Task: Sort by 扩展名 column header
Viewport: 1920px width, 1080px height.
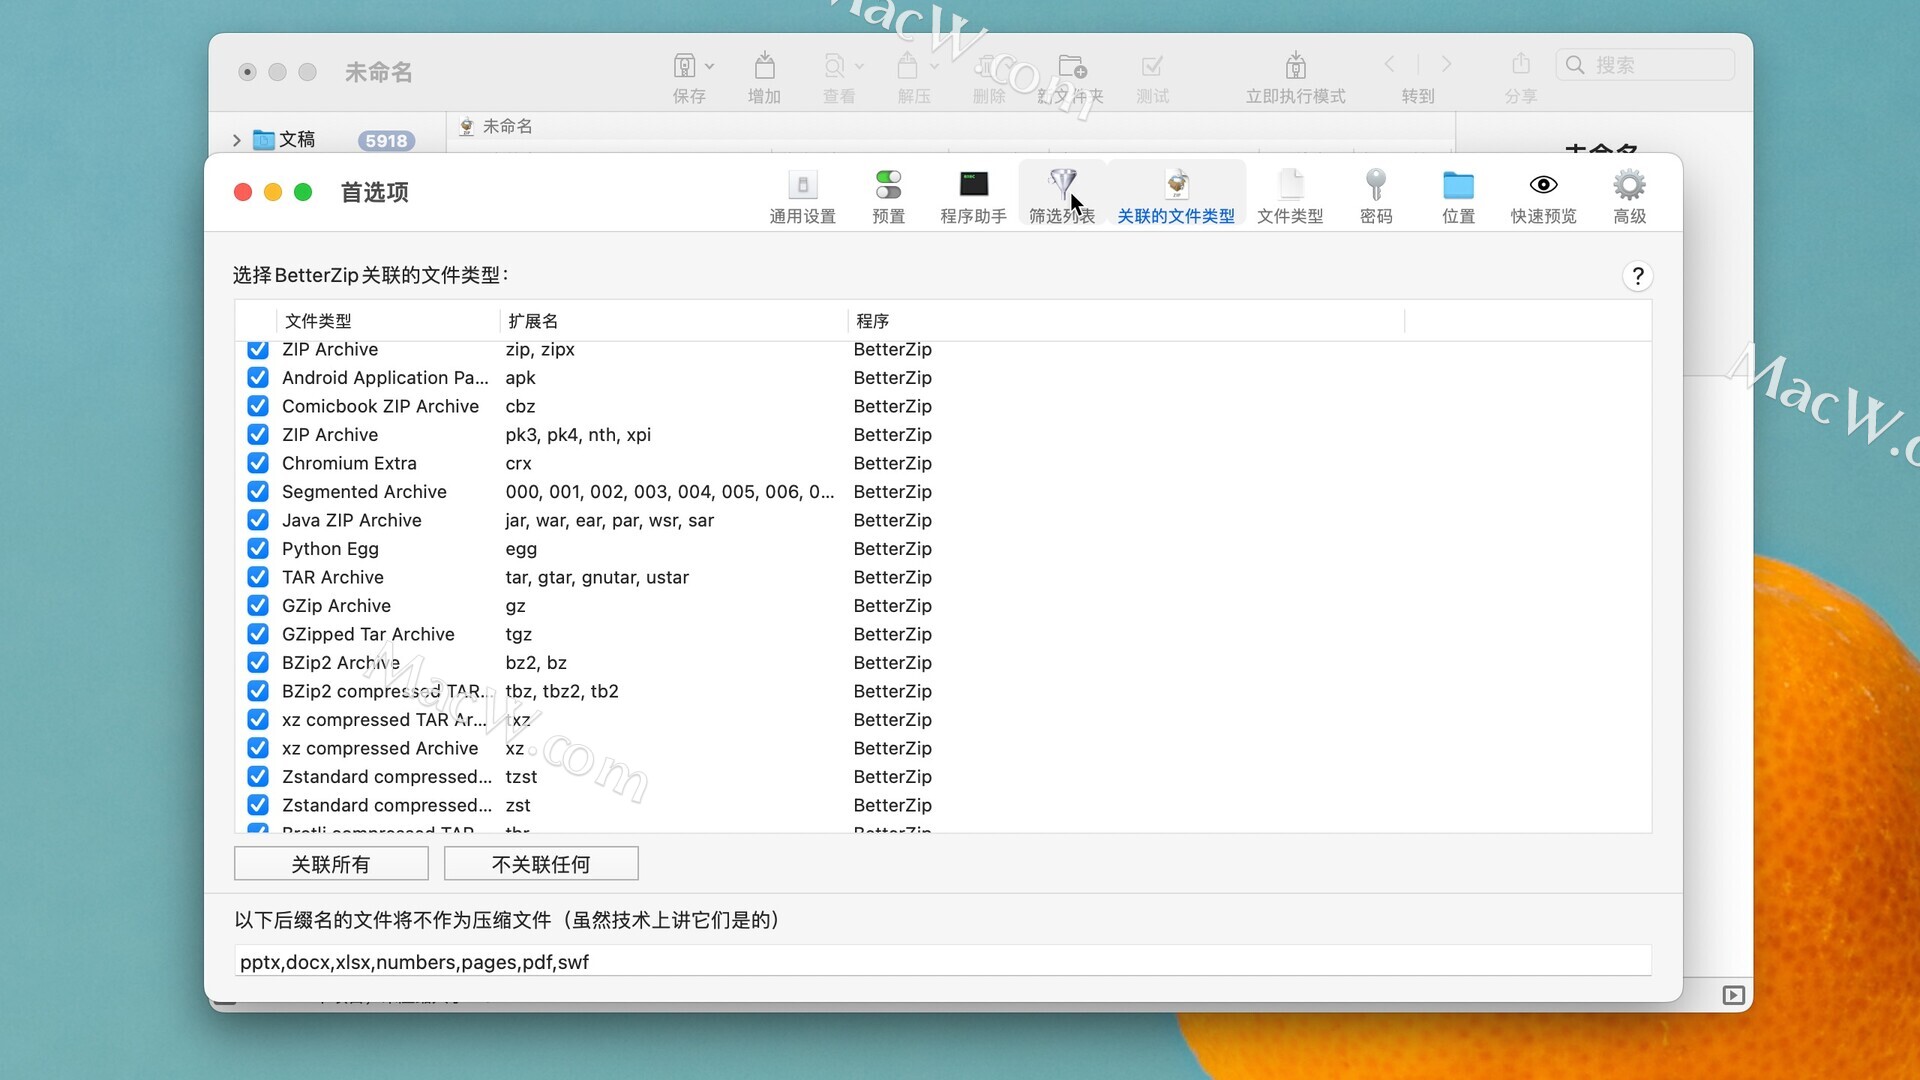Action: point(673,321)
